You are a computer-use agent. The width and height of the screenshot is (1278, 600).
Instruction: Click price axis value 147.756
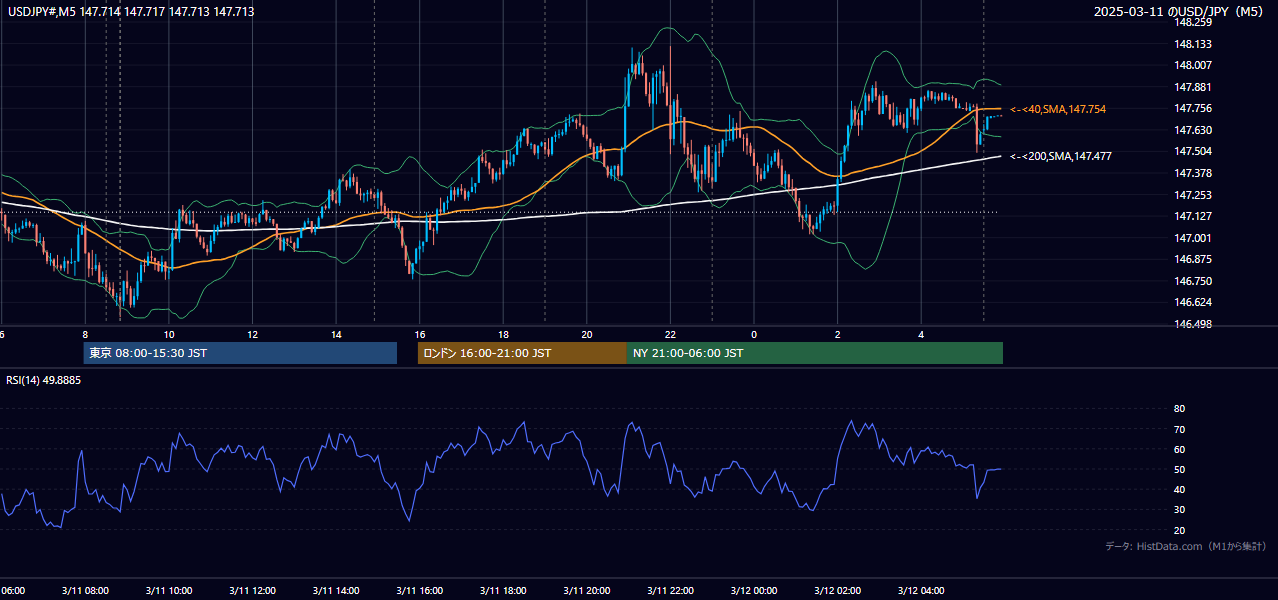coord(1192,109)
